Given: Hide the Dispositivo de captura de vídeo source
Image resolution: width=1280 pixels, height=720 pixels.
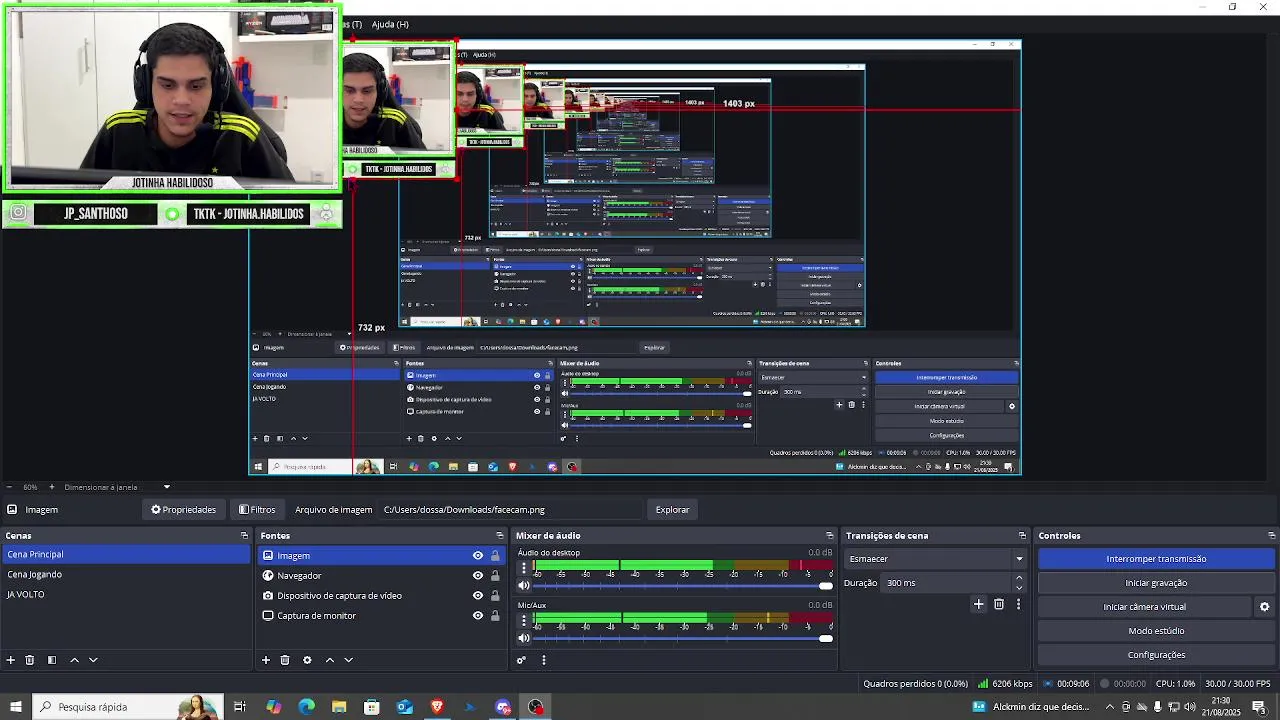Looking at the screenshot, I should tap(478, 596).
